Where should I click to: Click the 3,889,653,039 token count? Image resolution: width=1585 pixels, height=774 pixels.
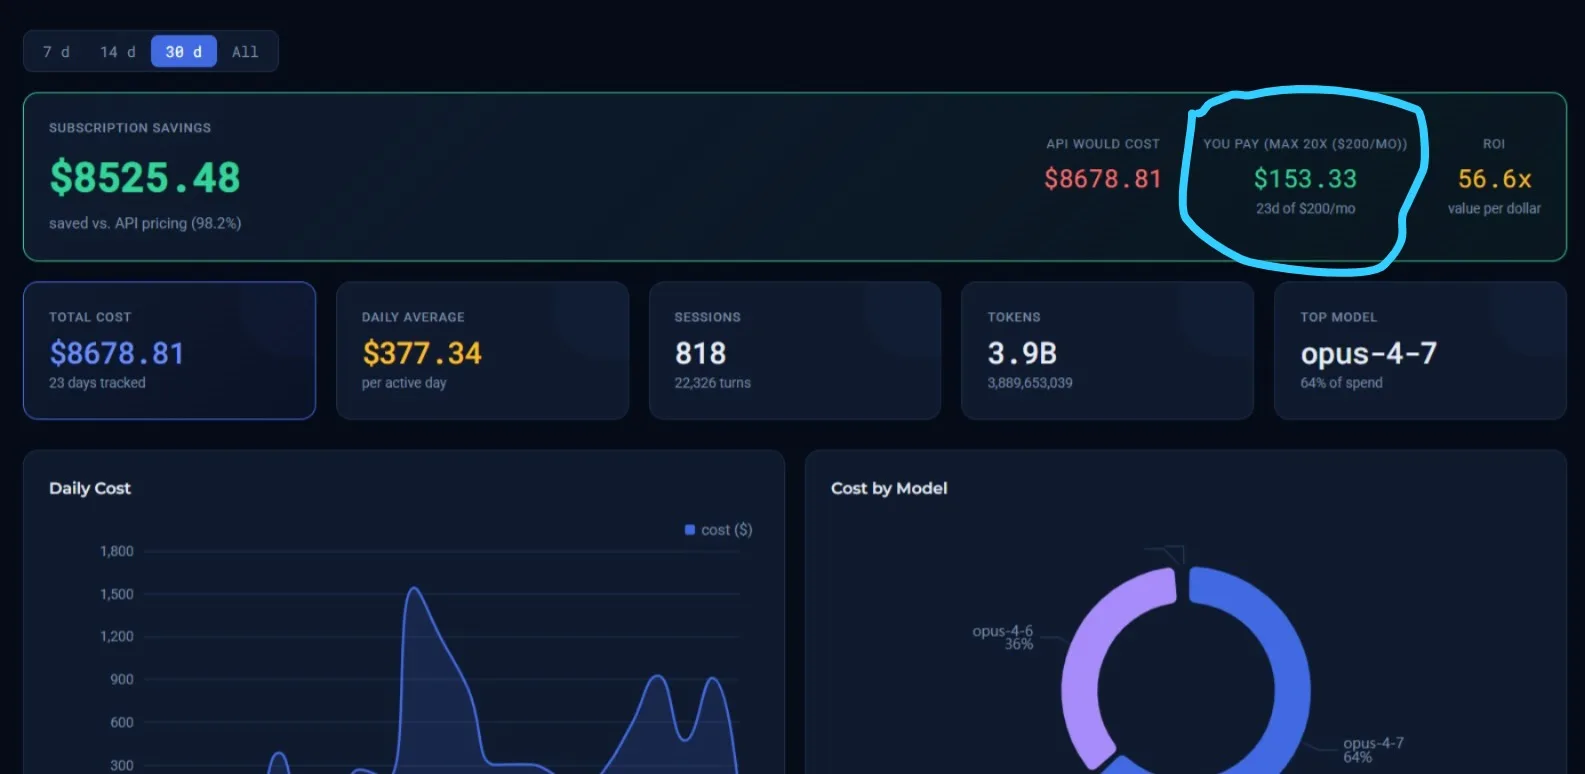[x=1030, y=383]
